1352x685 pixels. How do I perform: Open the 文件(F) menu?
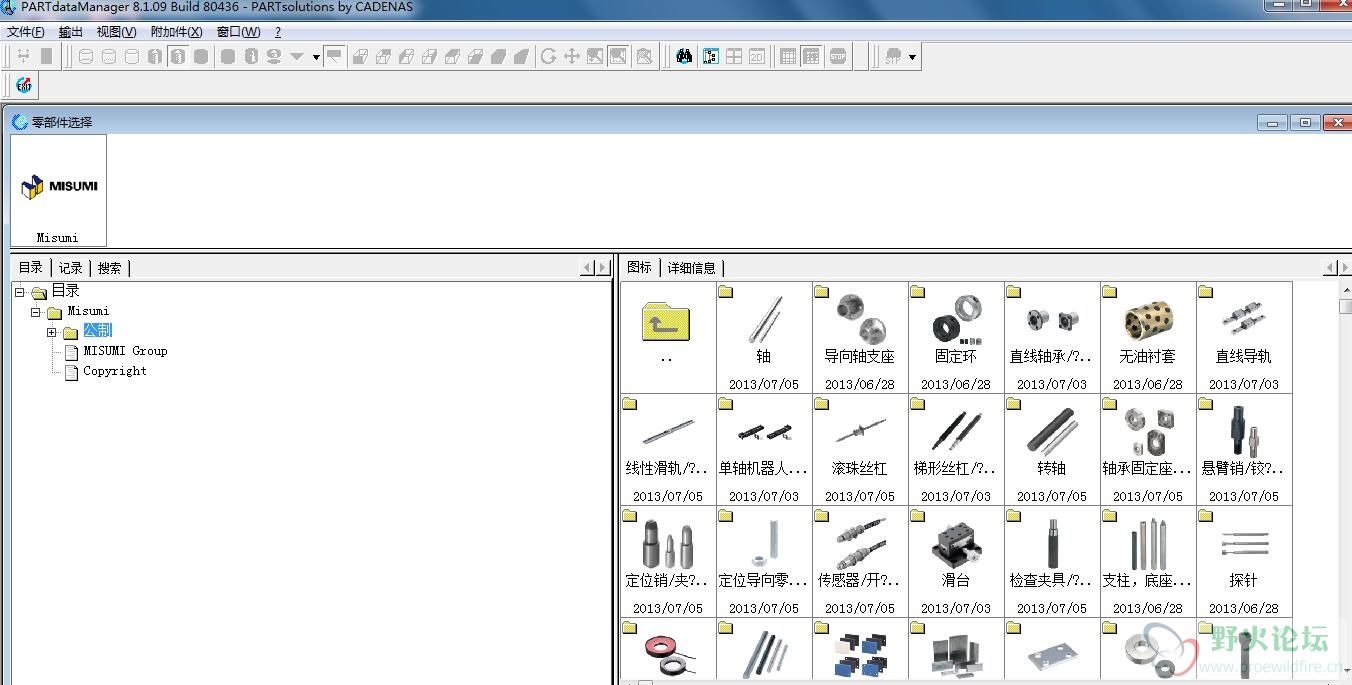(x=26, y=32)
